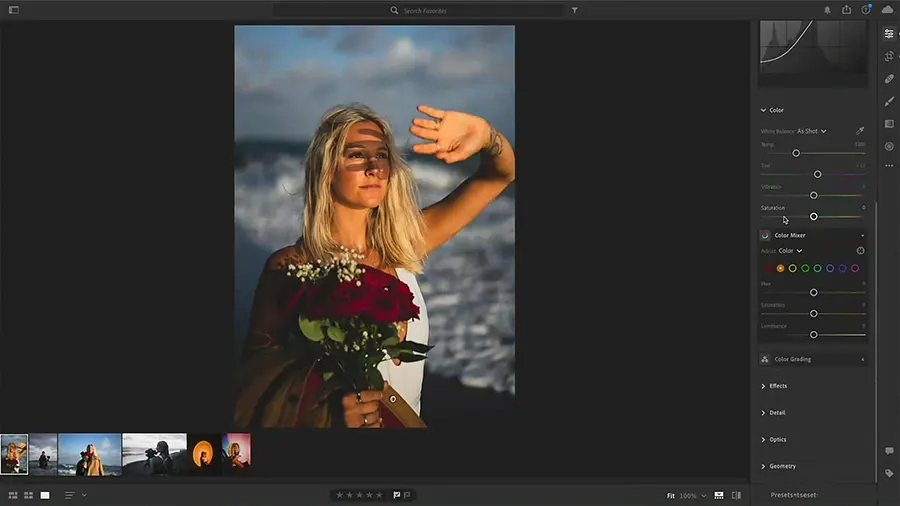Flag the photo as picked
Image resolution: width=900 pixels, height=506 pixels.
pyautogui.click(x=397, y=495)
